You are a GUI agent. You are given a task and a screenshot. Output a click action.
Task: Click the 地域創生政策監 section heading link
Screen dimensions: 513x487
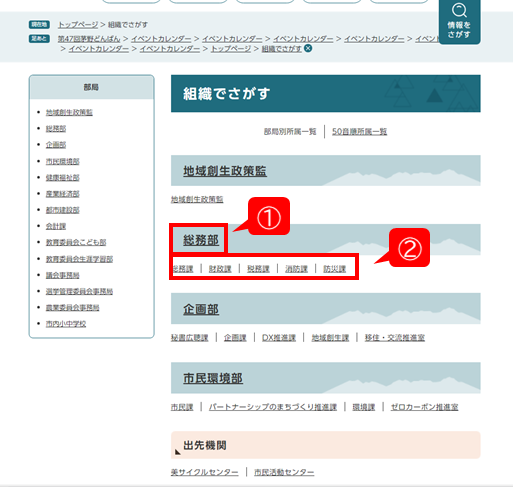[x=225, y=171]
